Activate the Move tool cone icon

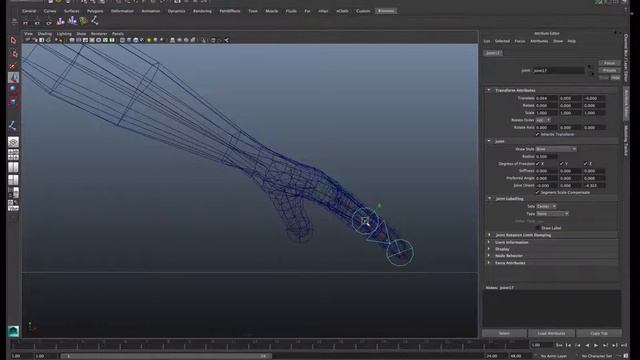[13, 78]
